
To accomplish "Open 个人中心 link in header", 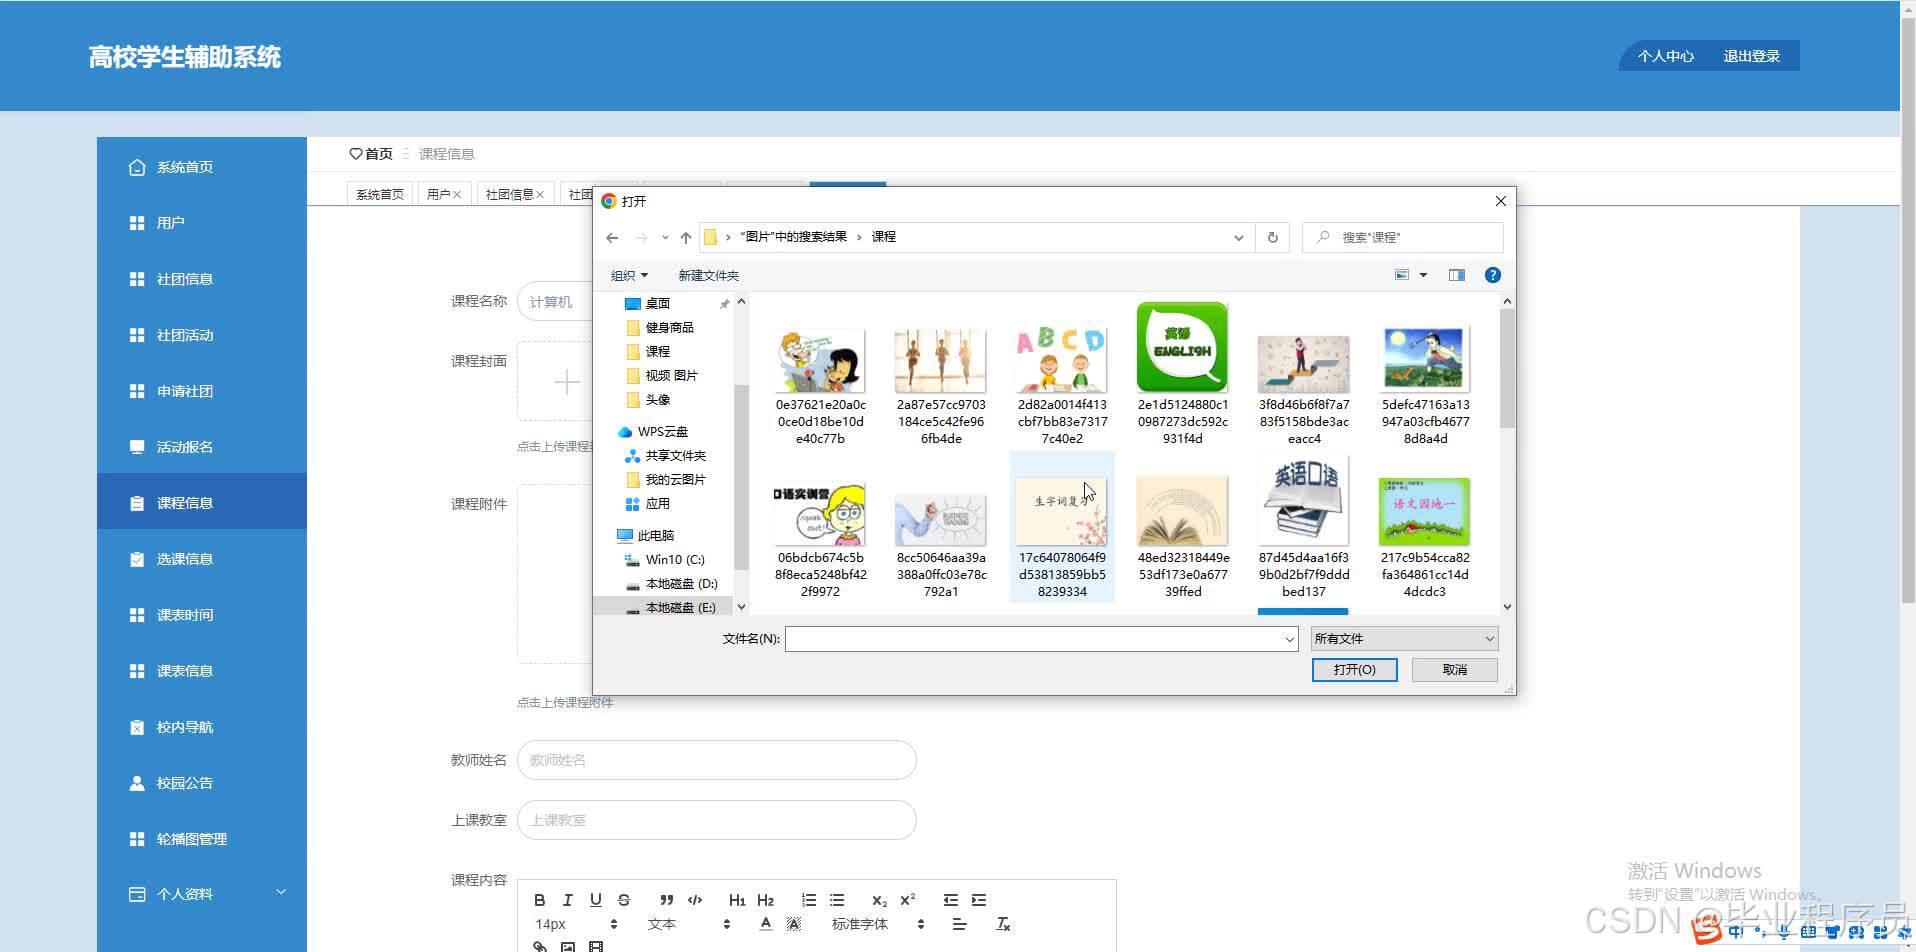I will (1665, 56).
